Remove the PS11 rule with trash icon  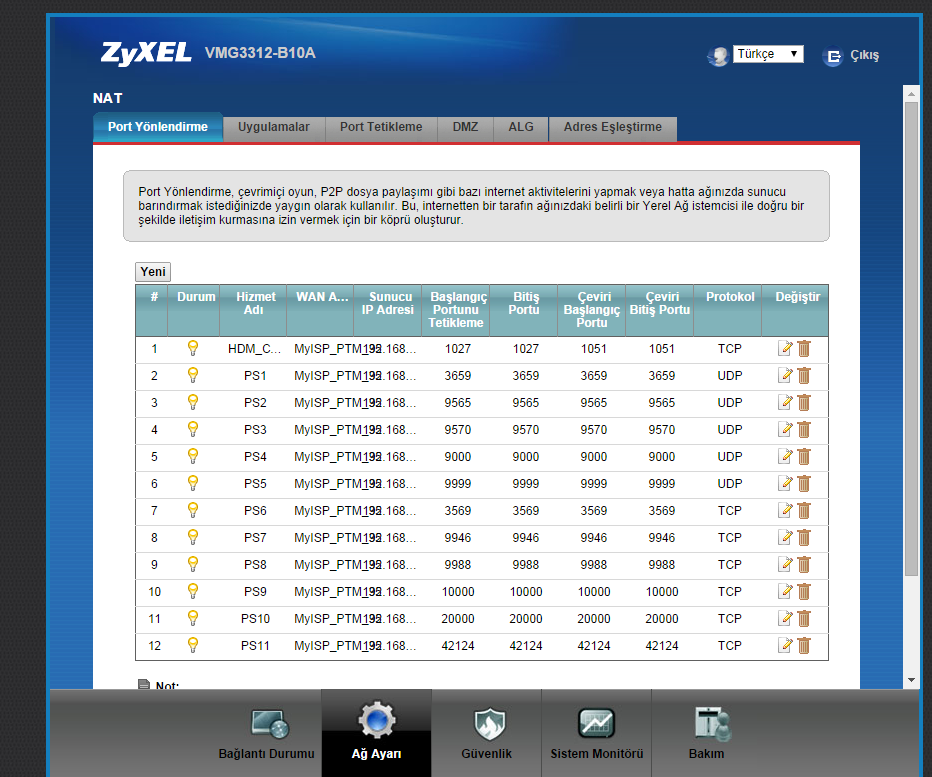point(804,646)
